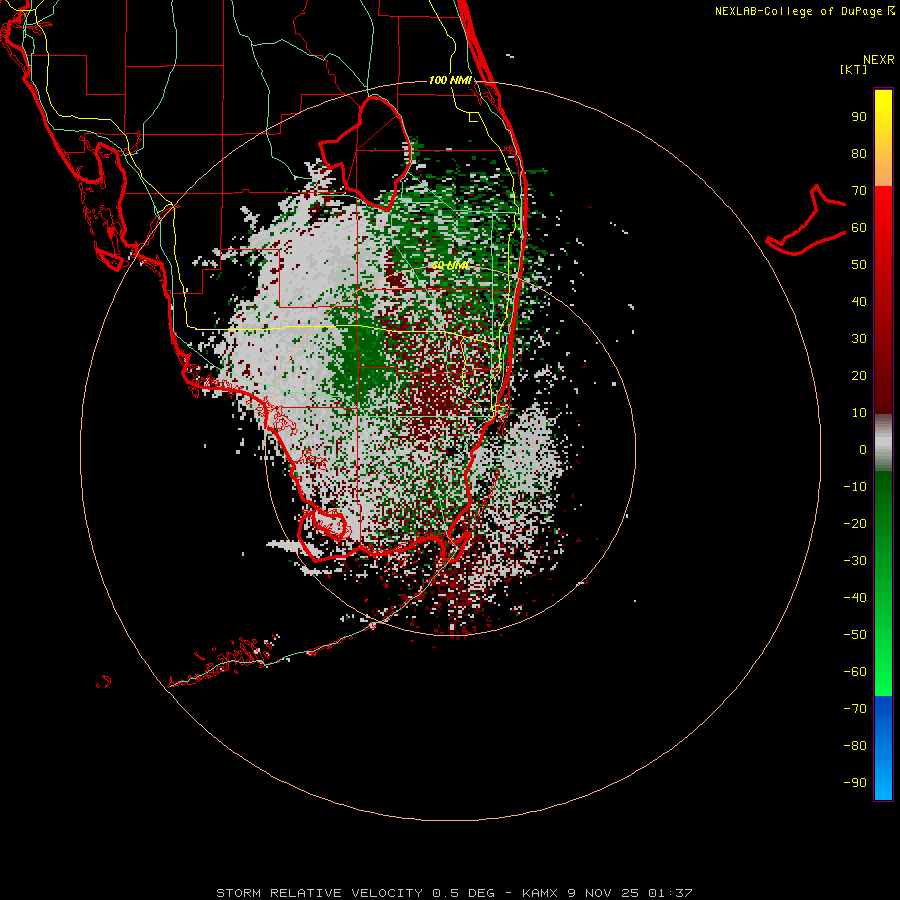Click the -30 value on the velocity scale

[855, 561]
